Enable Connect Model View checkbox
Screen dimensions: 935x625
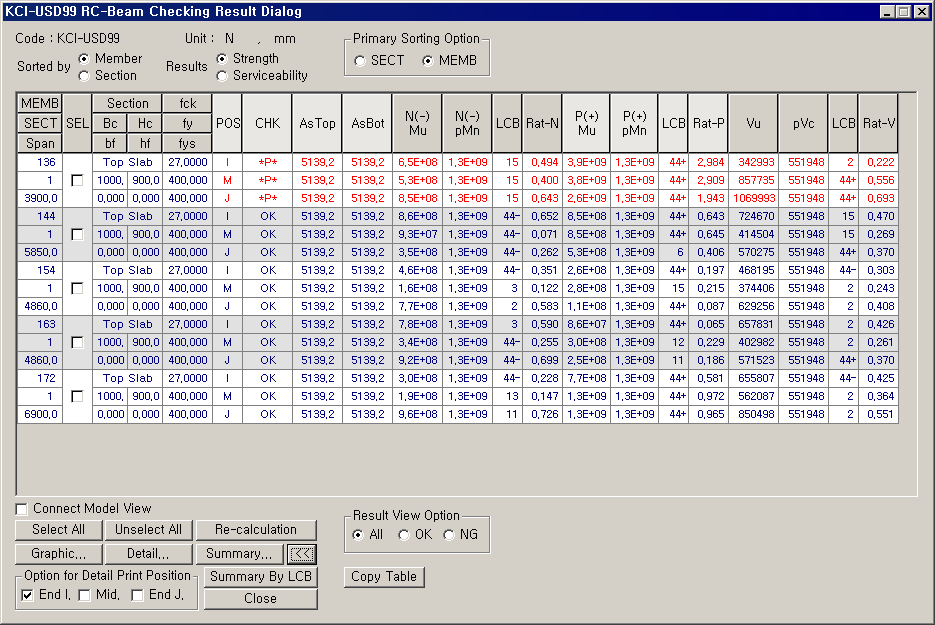pyautogui.click(x=22, y=509)
